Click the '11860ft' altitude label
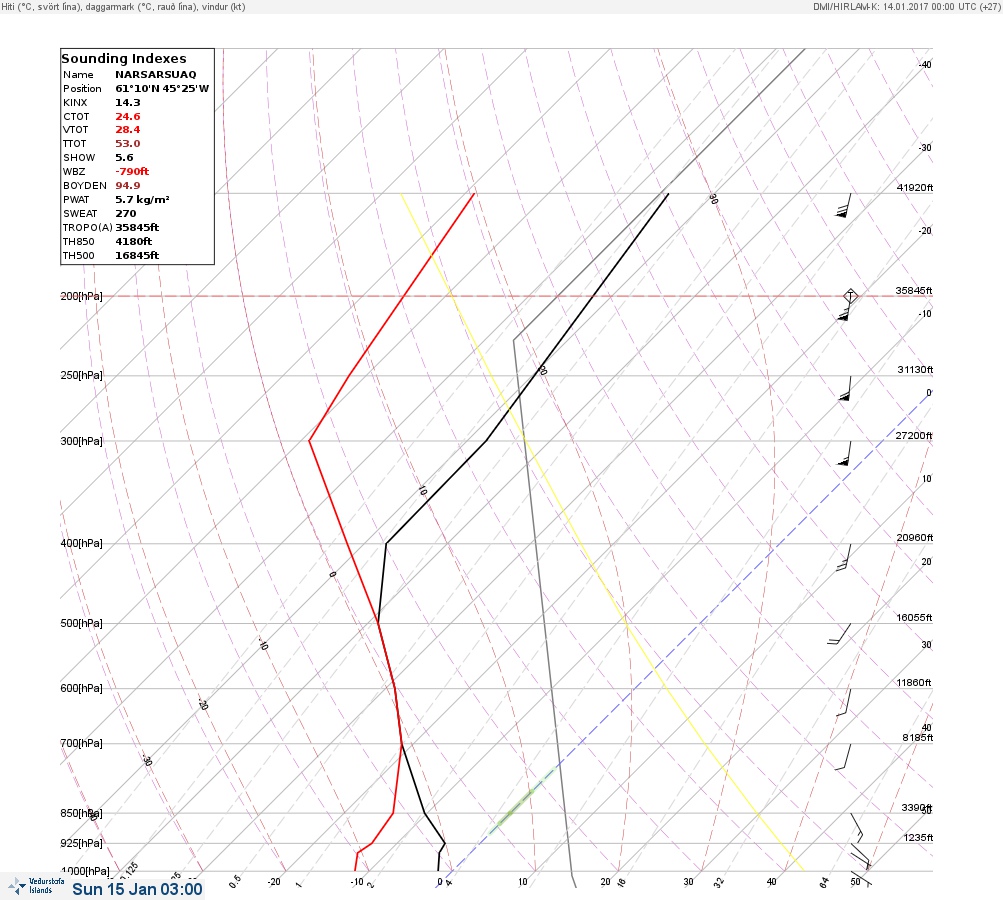Viewport: 1003px width, 900px height. (913, 683)
